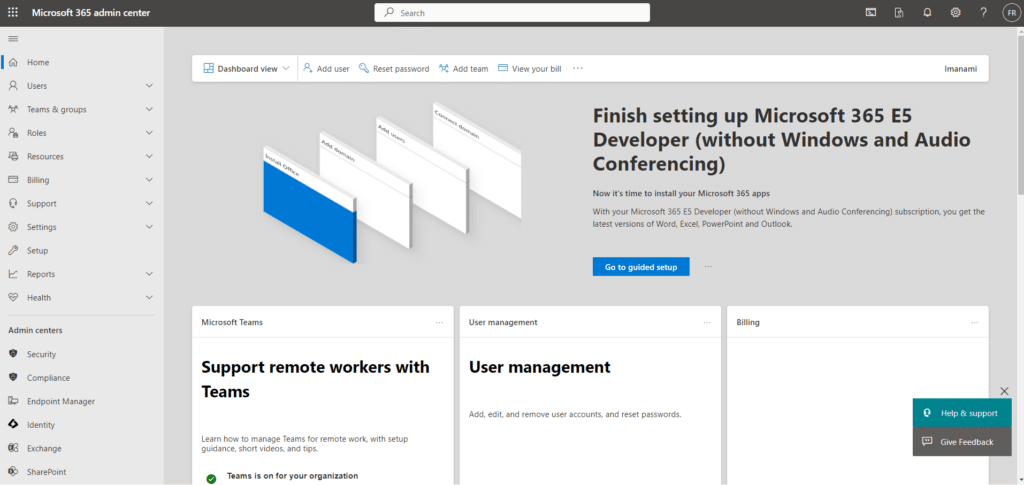Image resolution: width=1024 pixels, height=485 pixels.
Task: Open Cloud Shell icon in top bar
Action: point(871,12)
